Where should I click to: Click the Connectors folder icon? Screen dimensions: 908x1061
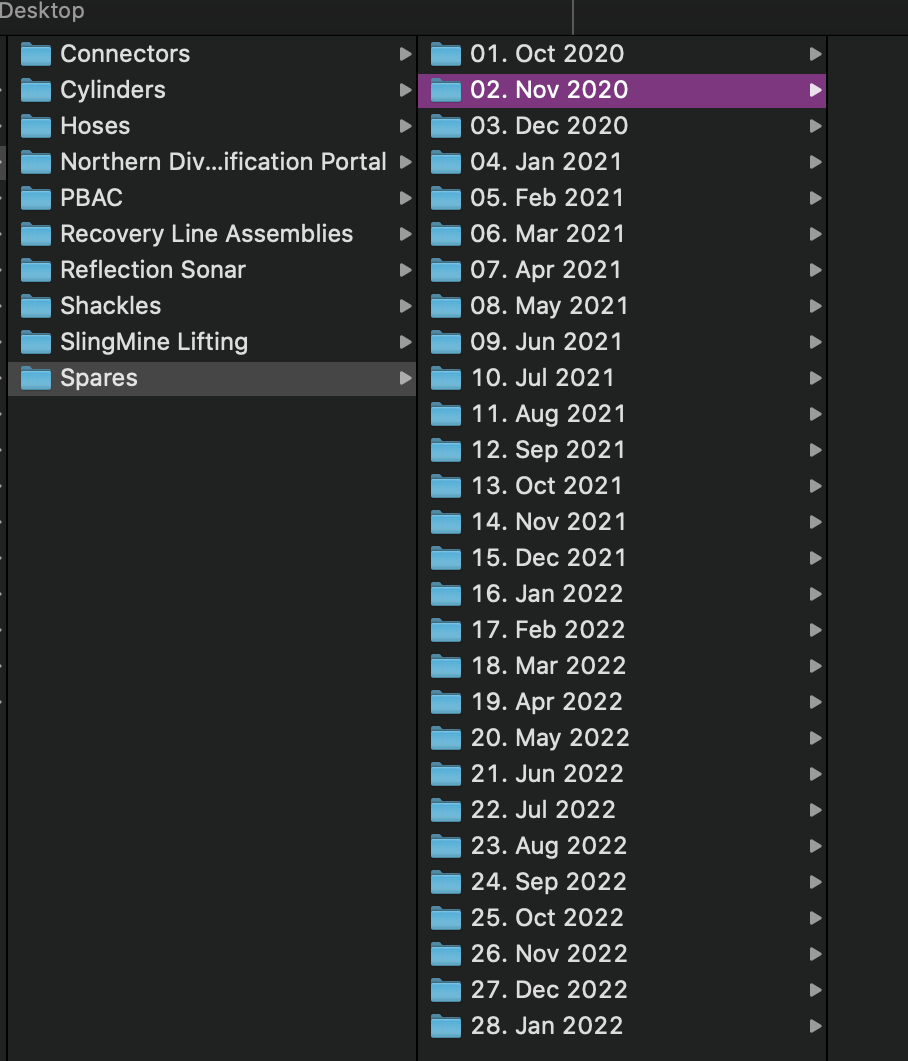[x=36, y=54]
